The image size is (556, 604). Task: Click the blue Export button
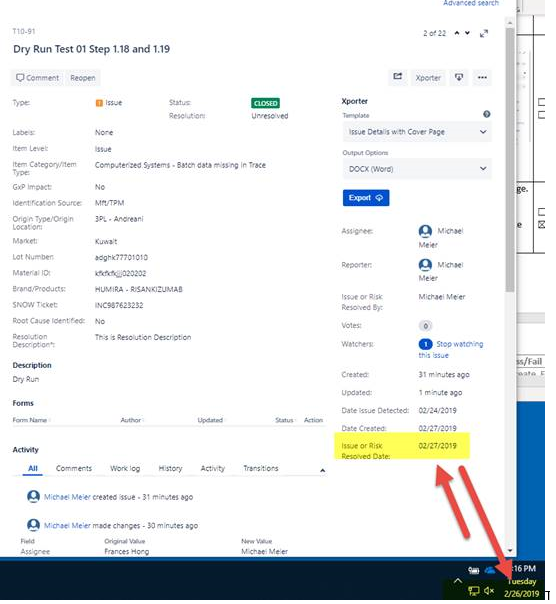pyautogui.click(x=366, y=198)
